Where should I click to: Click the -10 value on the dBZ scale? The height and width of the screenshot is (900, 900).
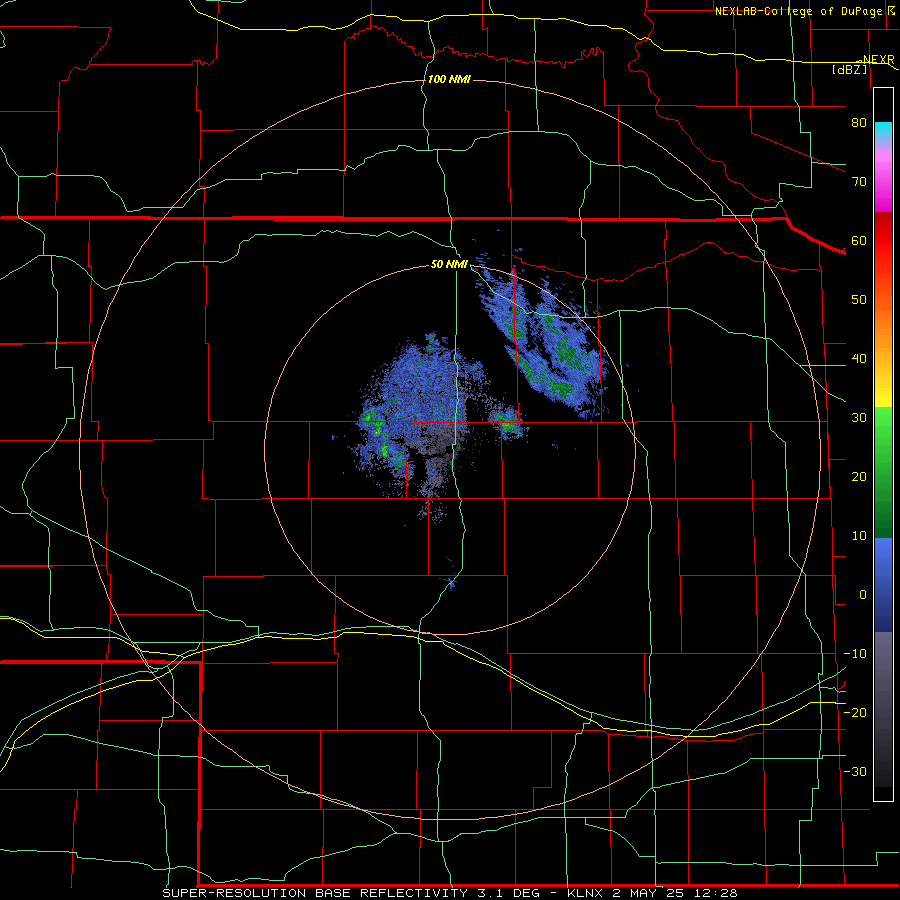point(855,654)
